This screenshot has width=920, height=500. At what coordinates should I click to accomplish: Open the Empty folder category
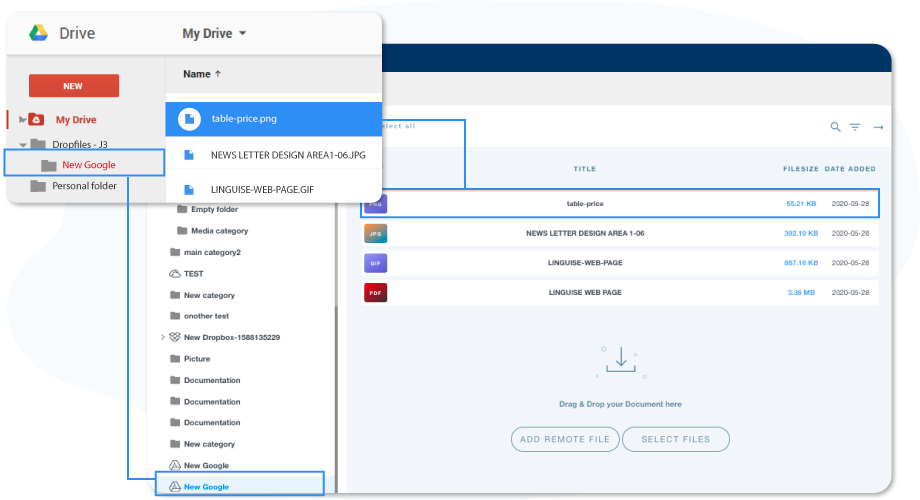pyautogui.click(x=214, y=210)
